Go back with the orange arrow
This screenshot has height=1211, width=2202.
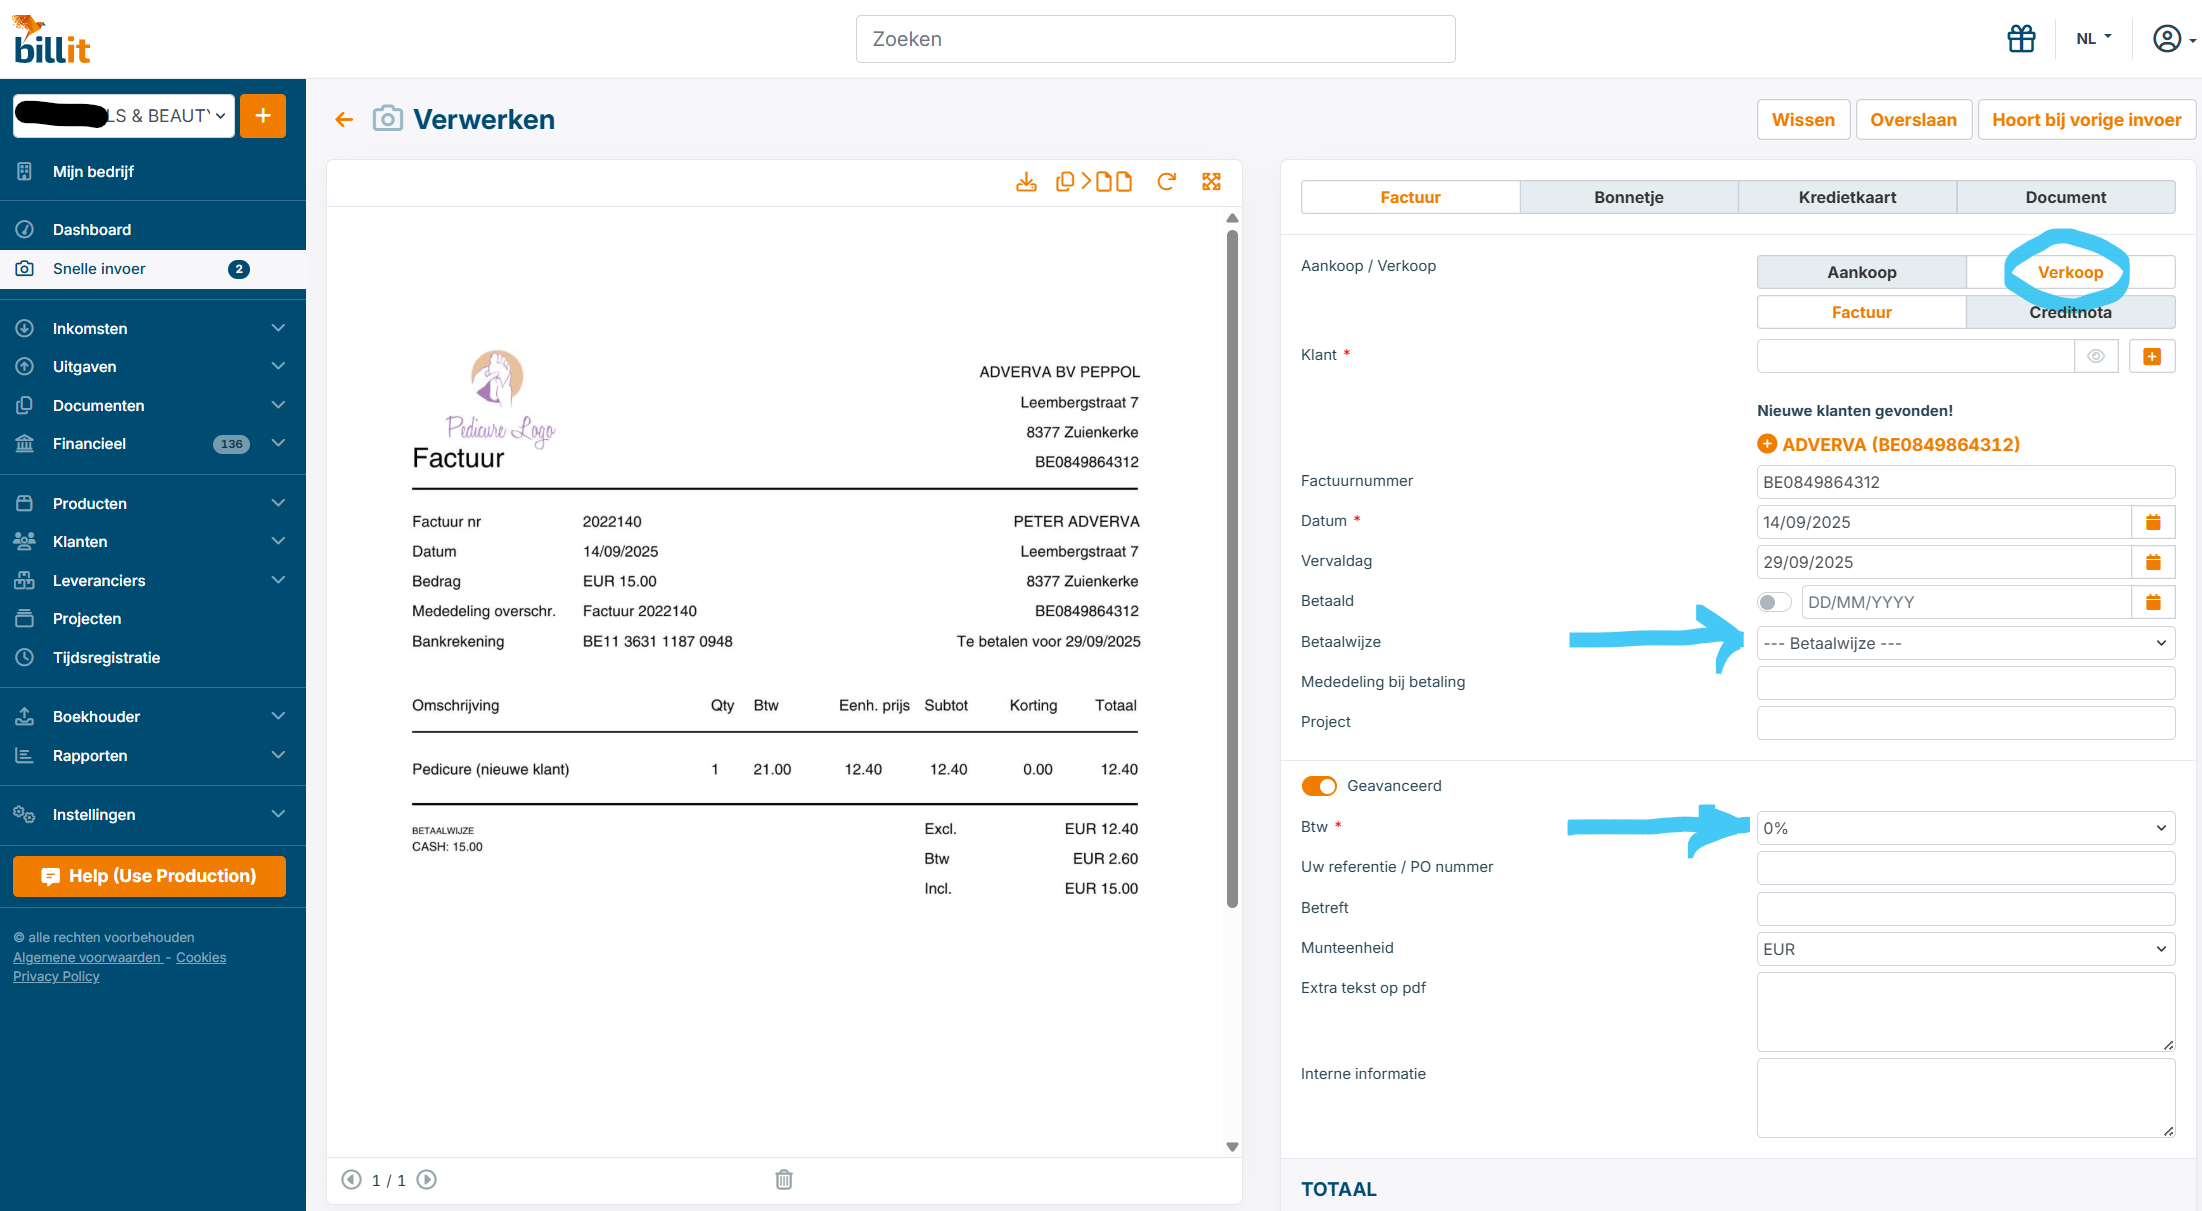click(344, 120)
